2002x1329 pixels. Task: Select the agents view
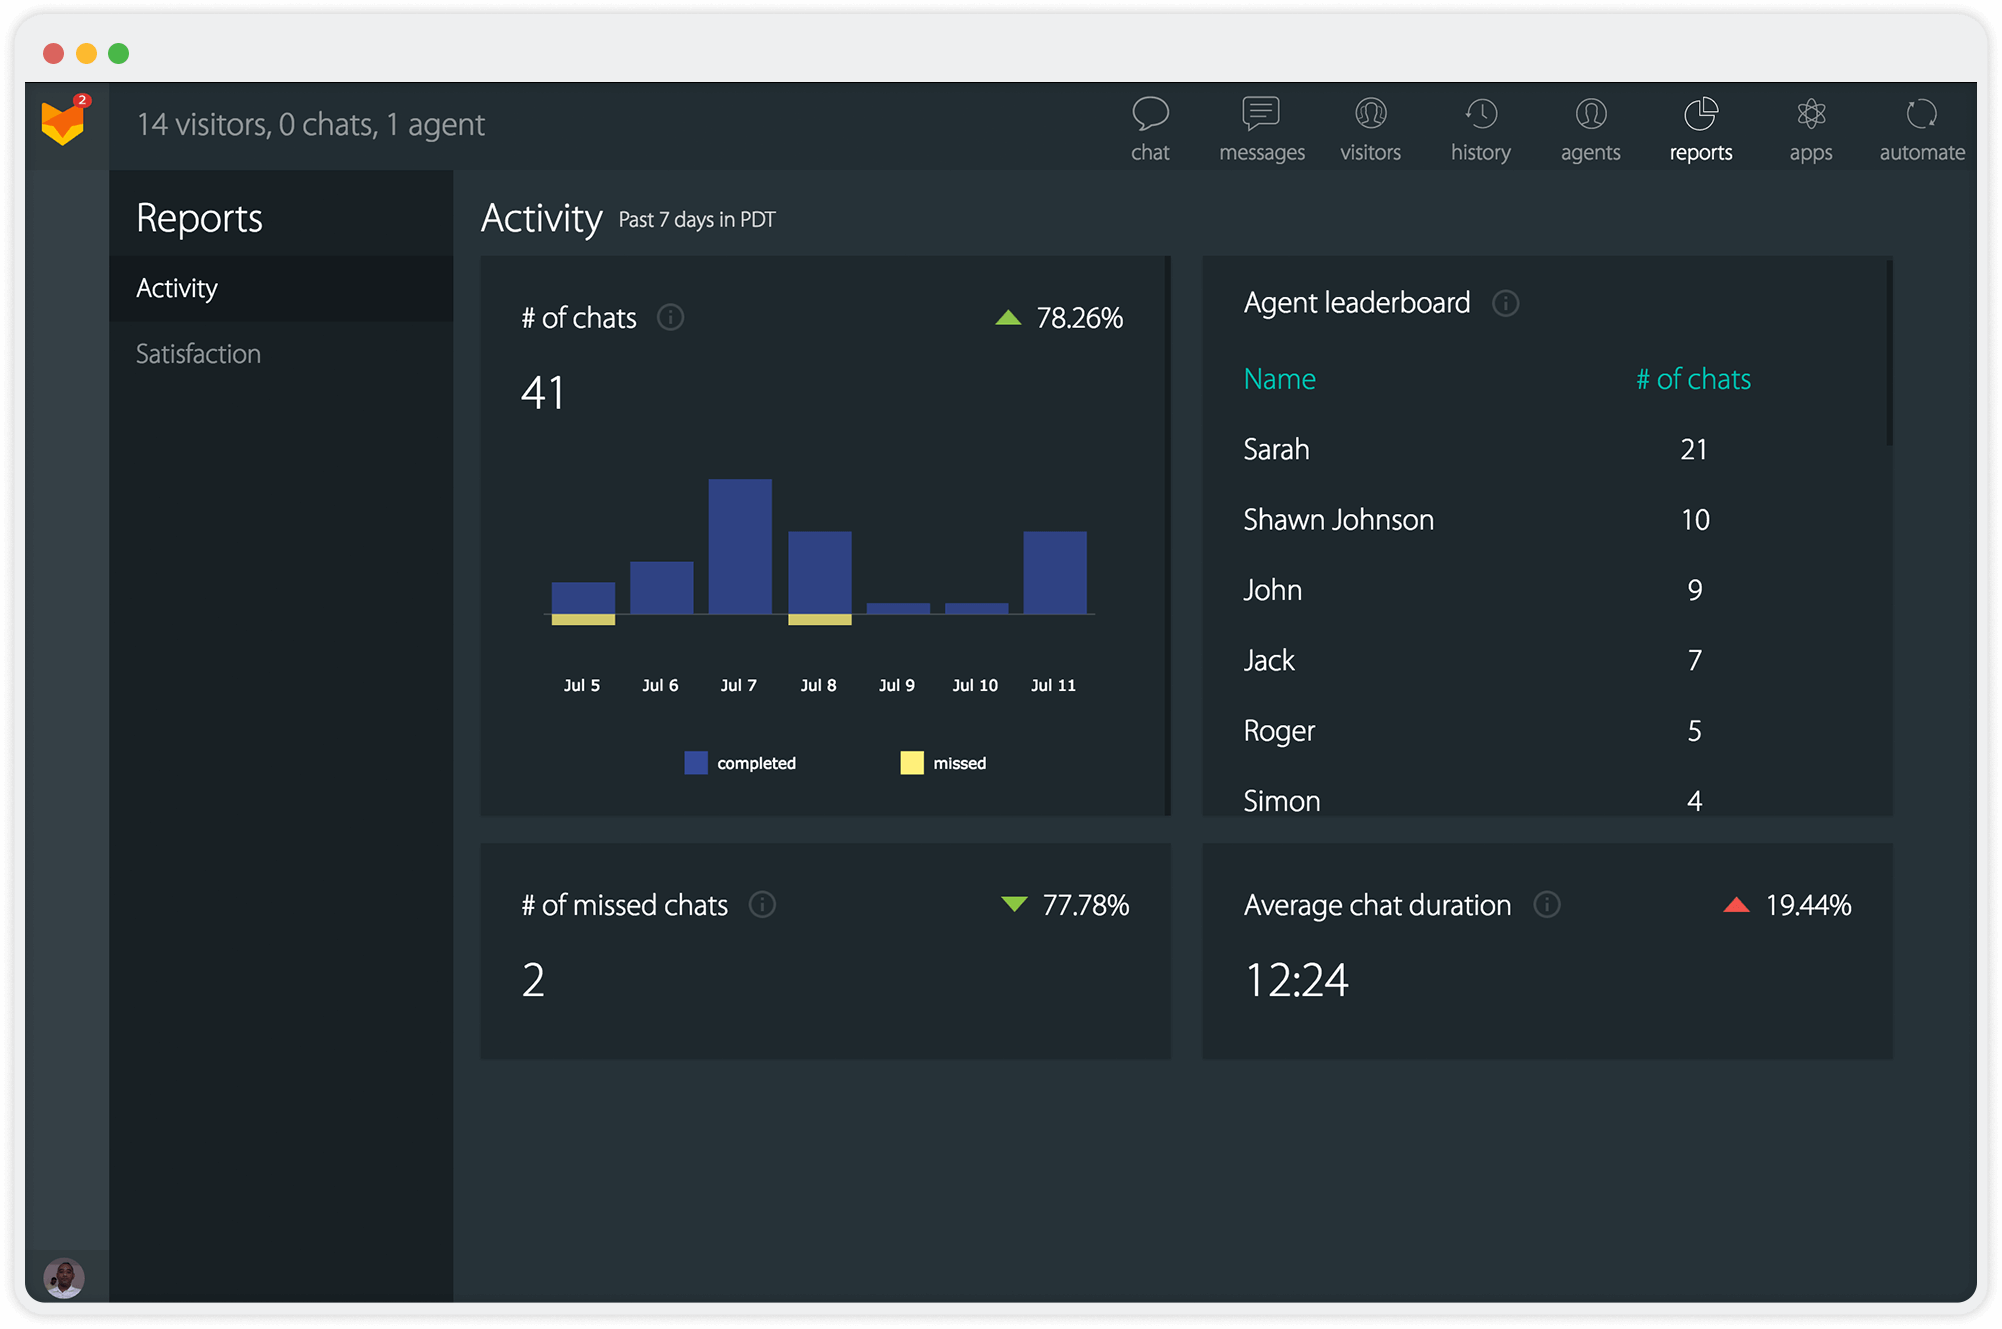[1591, 126]
